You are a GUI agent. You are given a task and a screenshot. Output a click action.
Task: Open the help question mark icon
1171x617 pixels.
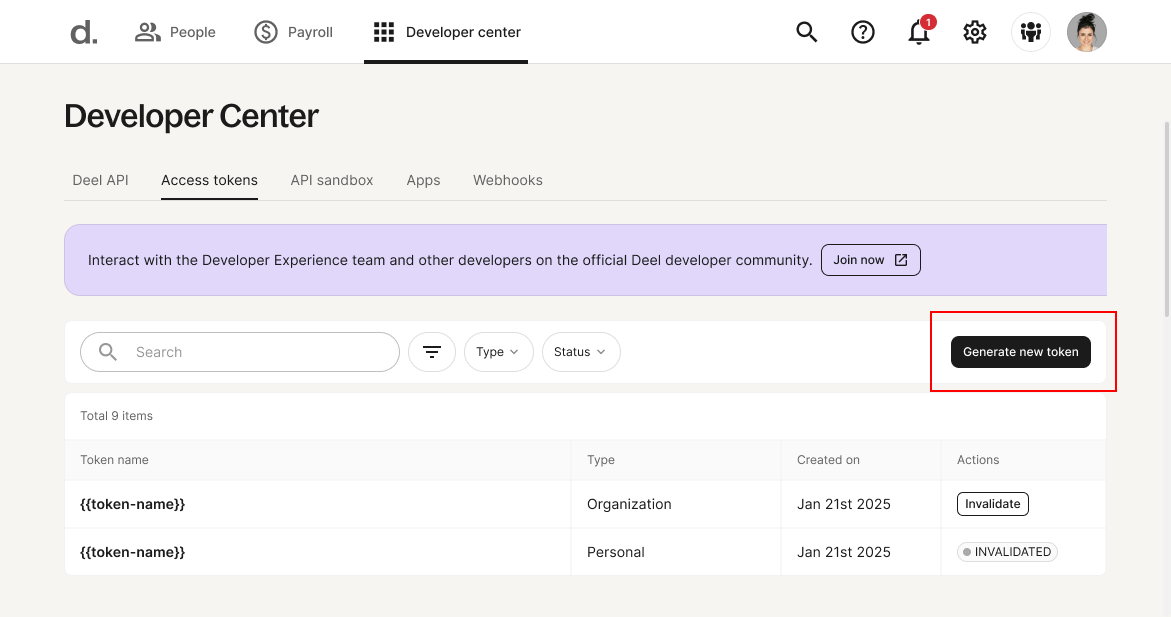(863, 32)
